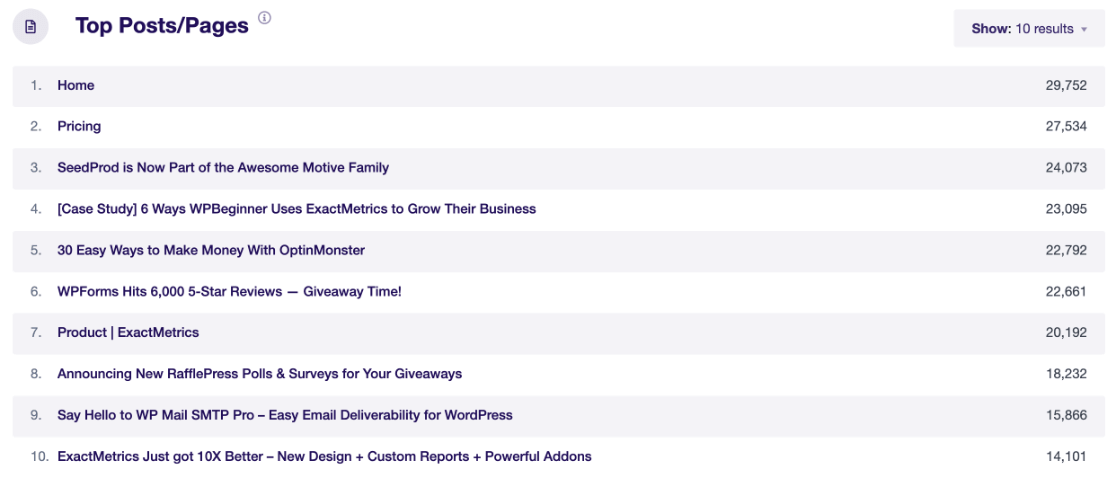This screenshot has width=1116, height=478.
Task: Open the ExactMetrics 10X Better post
Action: tap(324, 456)
